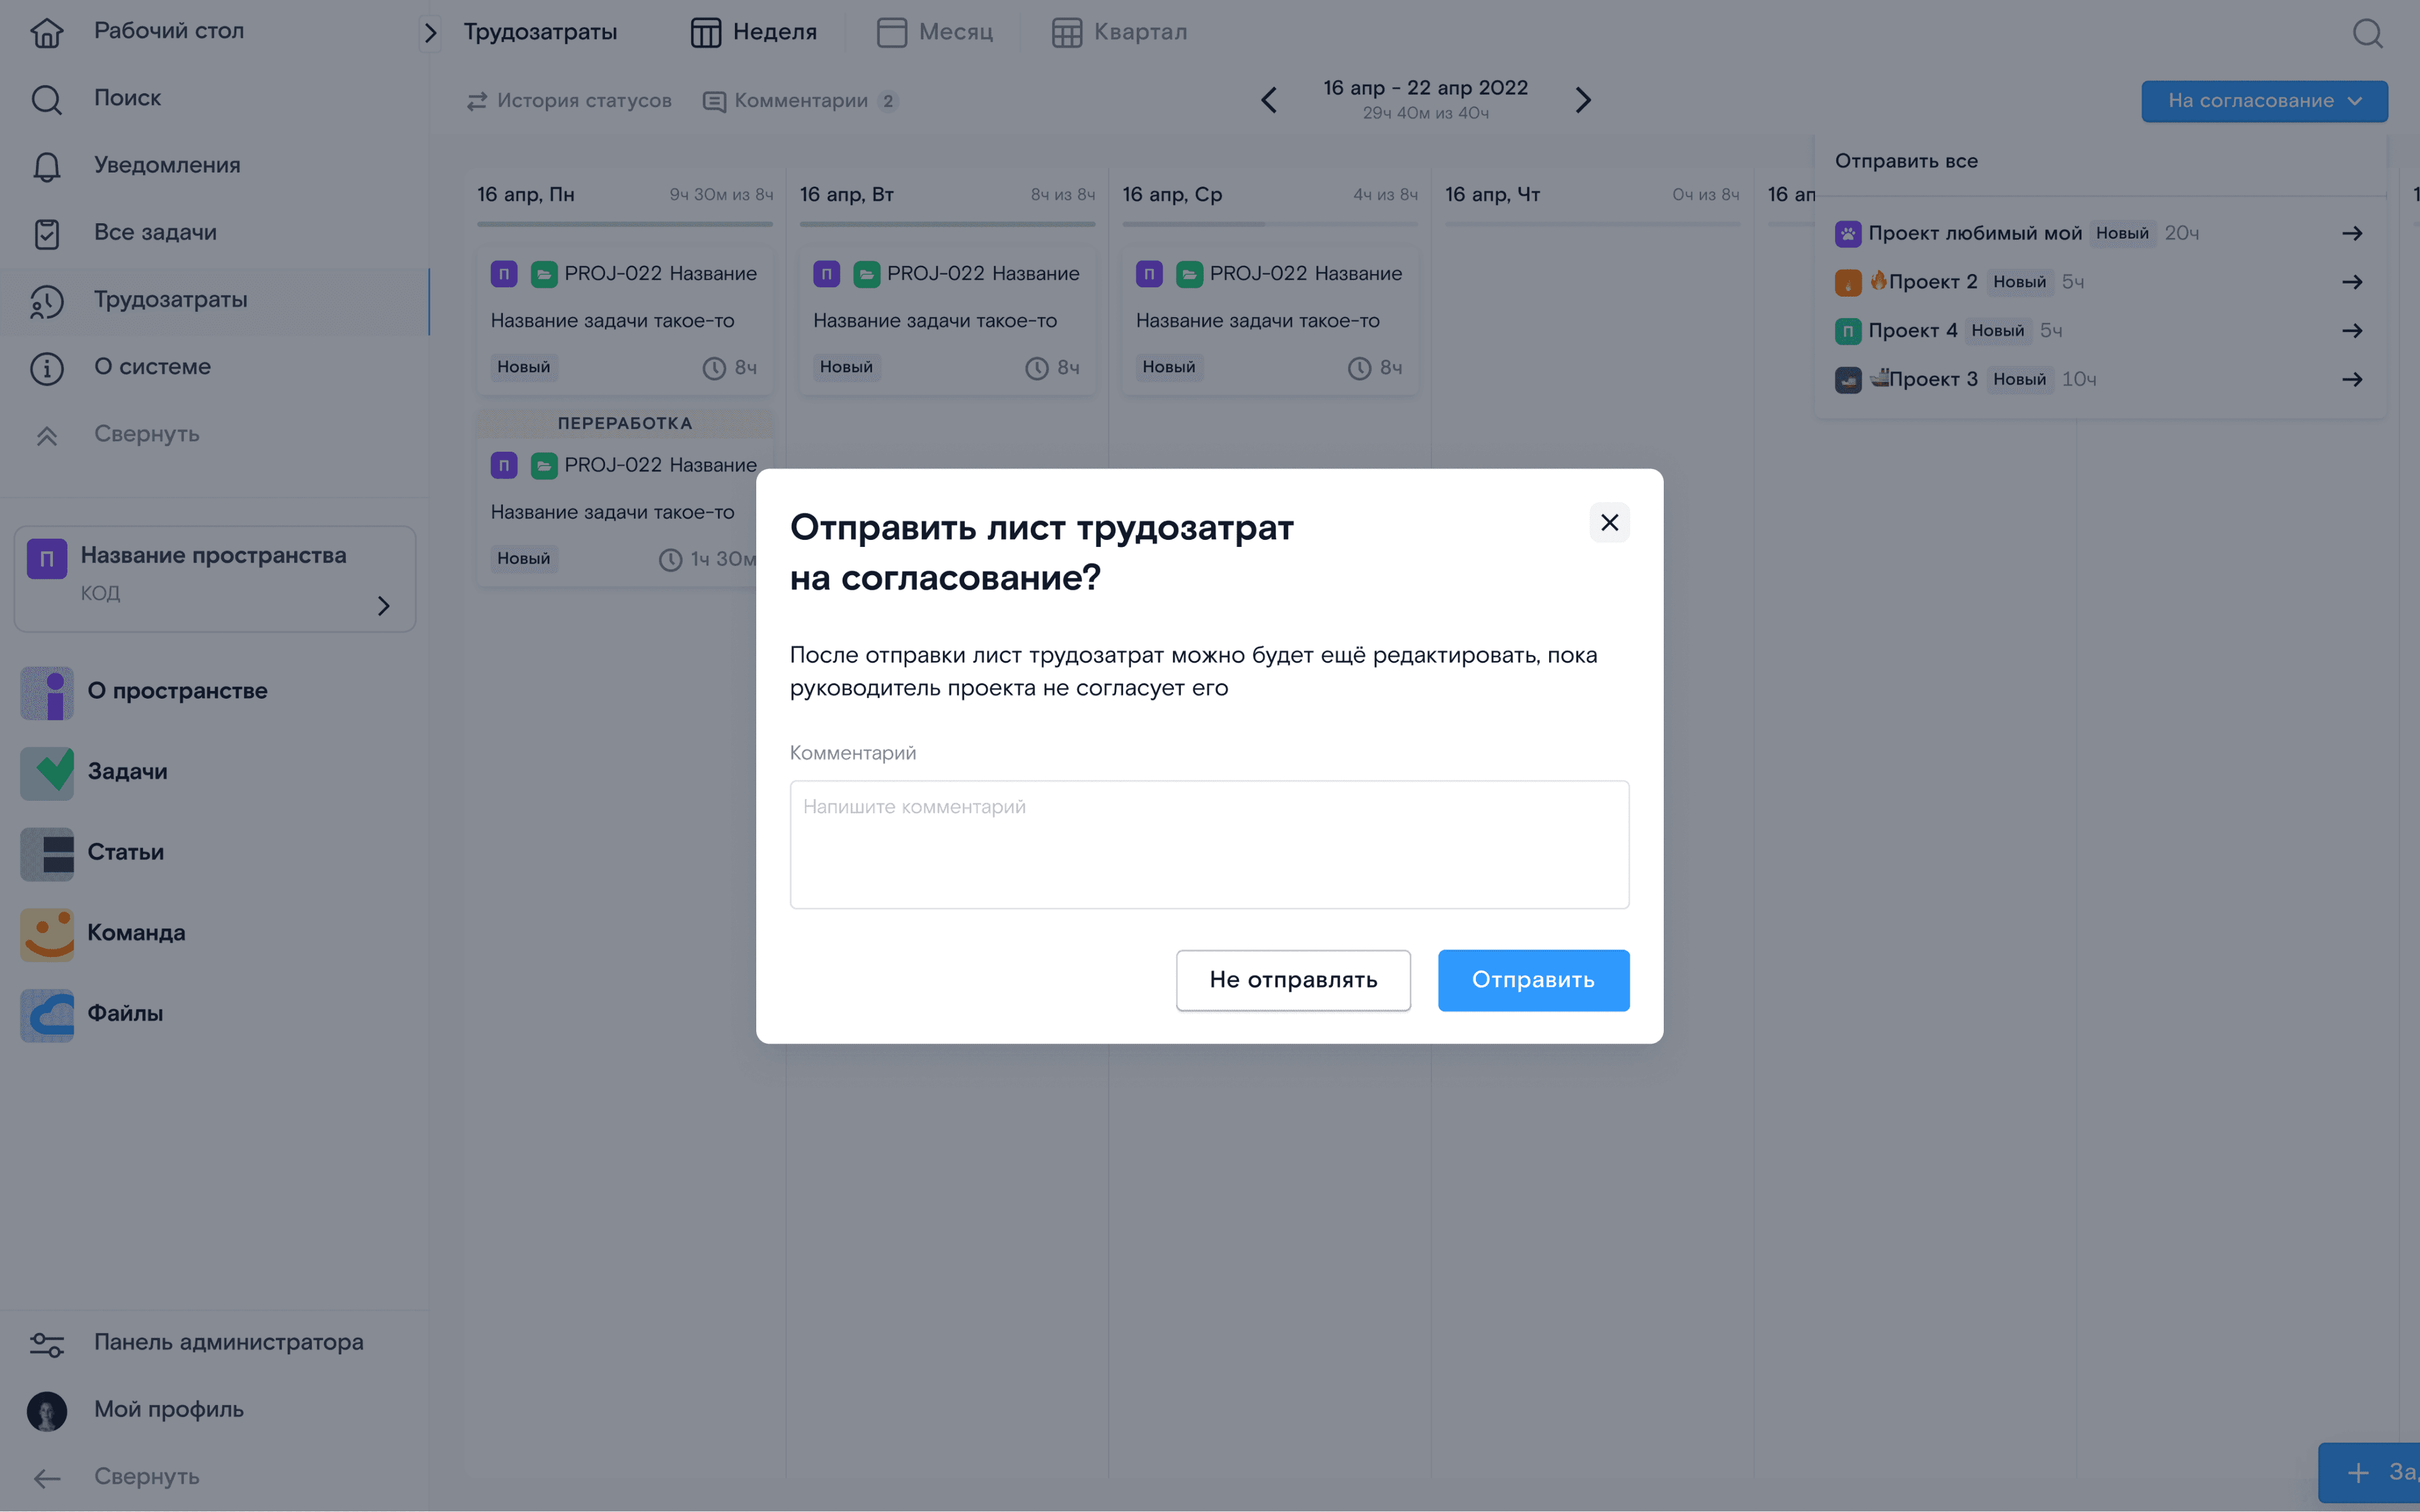Click the 16 апр, Чт day header

pyautogui.click(x=1492, y=195)
